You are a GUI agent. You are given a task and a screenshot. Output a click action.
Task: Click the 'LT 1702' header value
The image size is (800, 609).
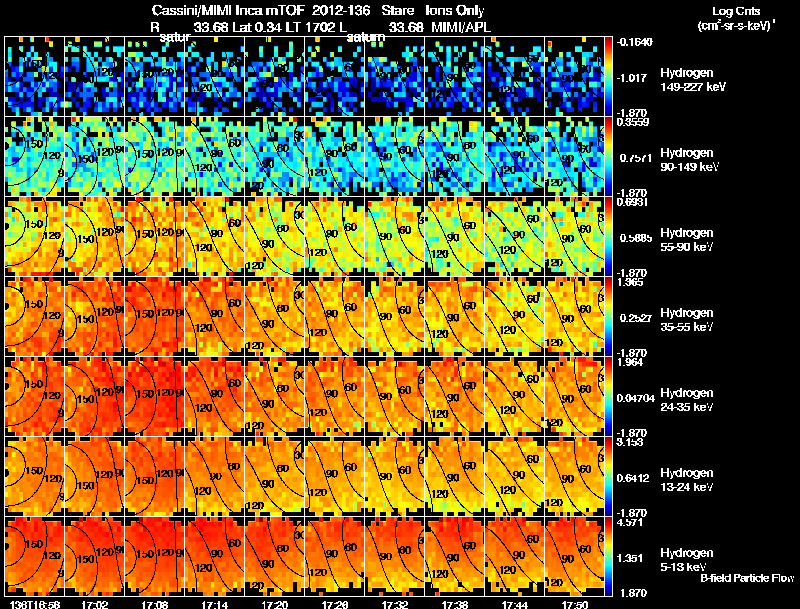pyautogui.click(x=307, y=27)
